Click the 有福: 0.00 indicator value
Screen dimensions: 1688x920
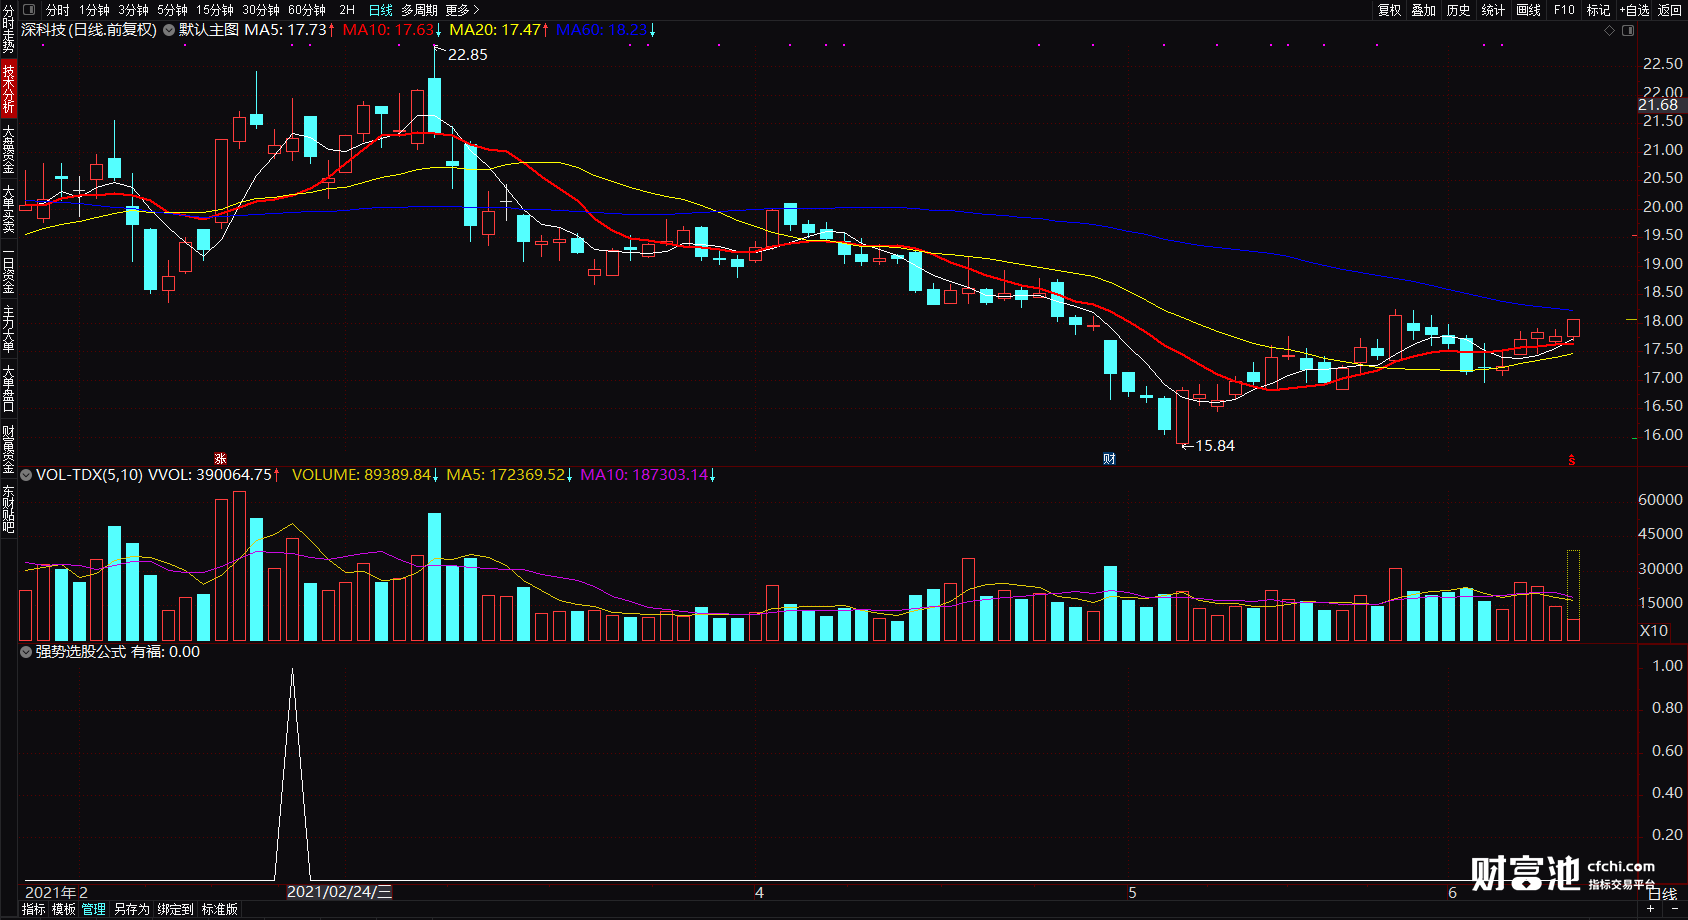(x=166, y=652)
